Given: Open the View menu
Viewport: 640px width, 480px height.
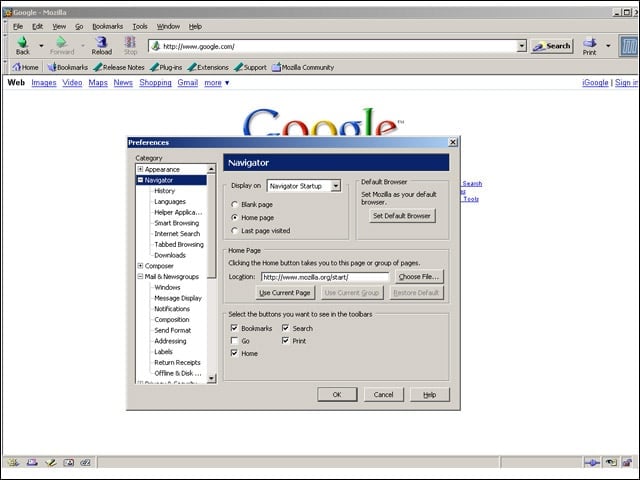Looking at the screenshot, I should point(59,27).
